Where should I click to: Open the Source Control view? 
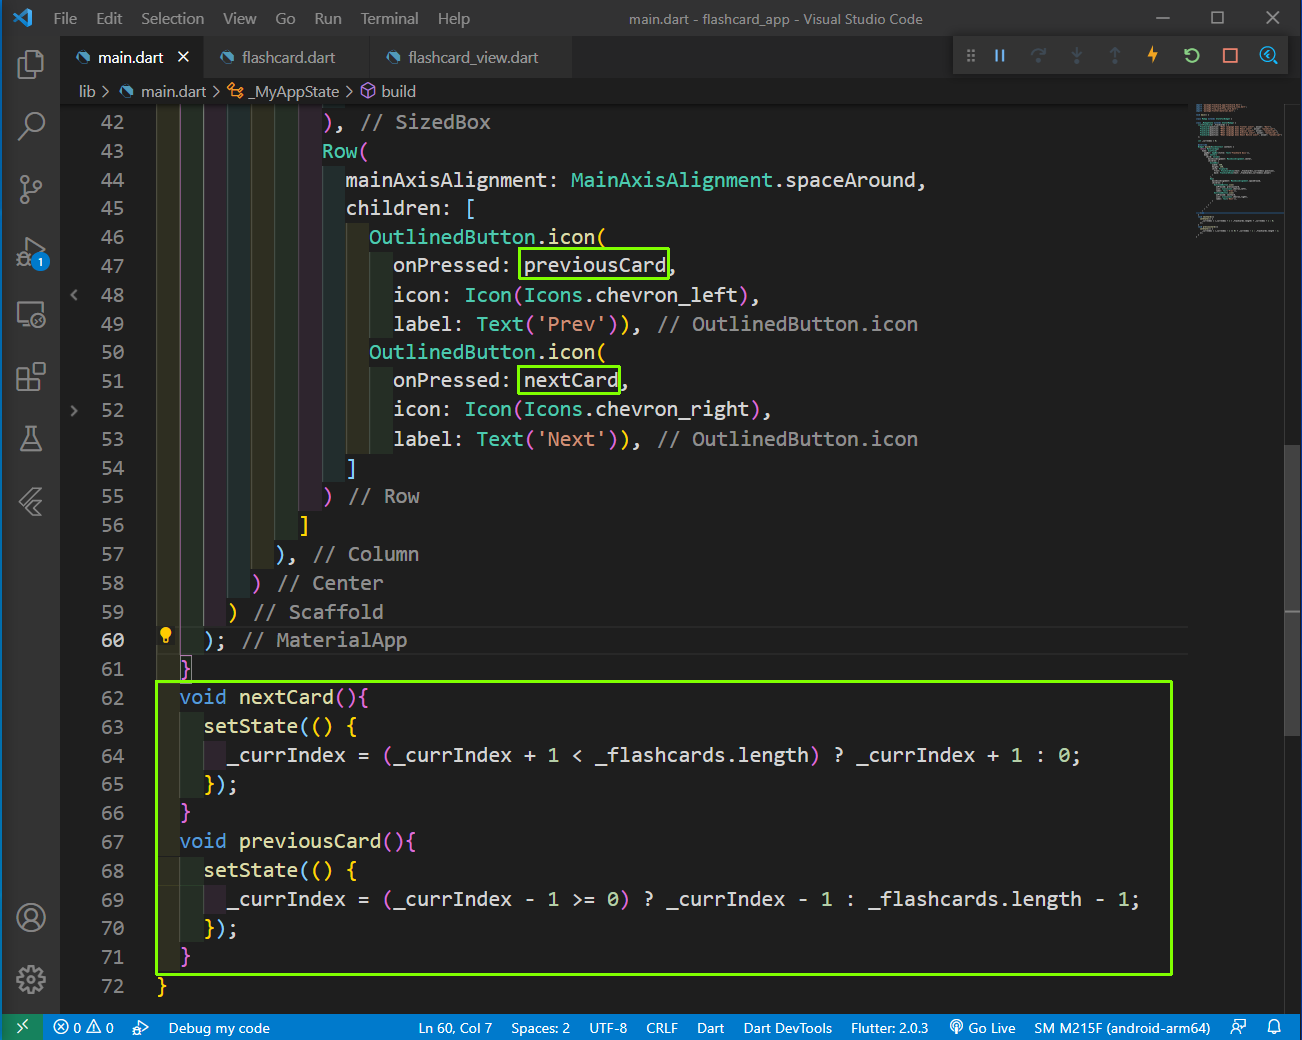pos(31,189)
